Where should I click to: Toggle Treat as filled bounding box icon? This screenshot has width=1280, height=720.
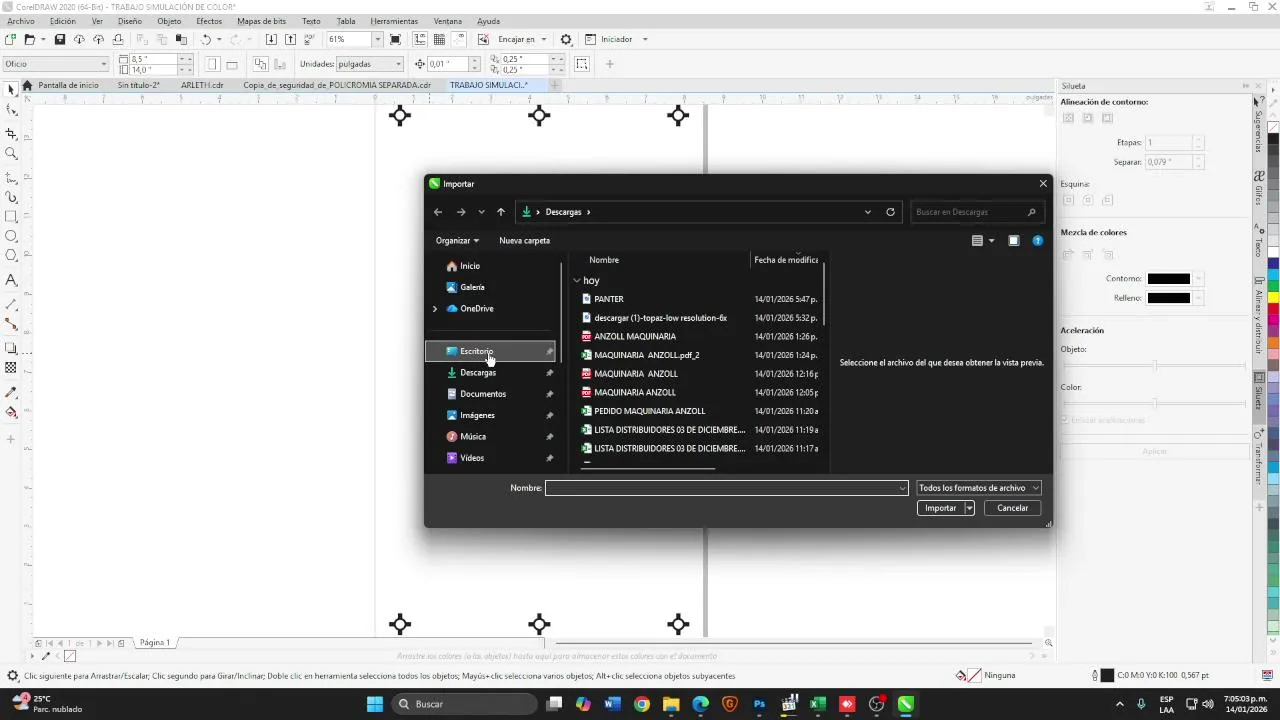pos(582,64)
